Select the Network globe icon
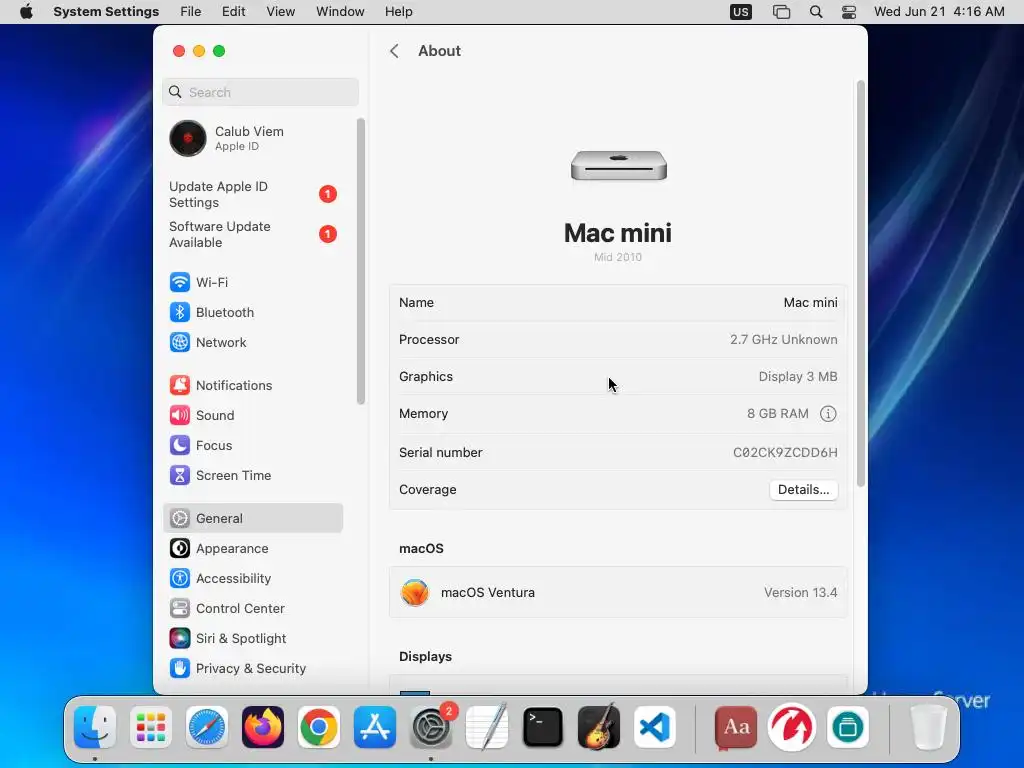The width and height of the screenshot is (1024, 768). (x=180, y=342)
